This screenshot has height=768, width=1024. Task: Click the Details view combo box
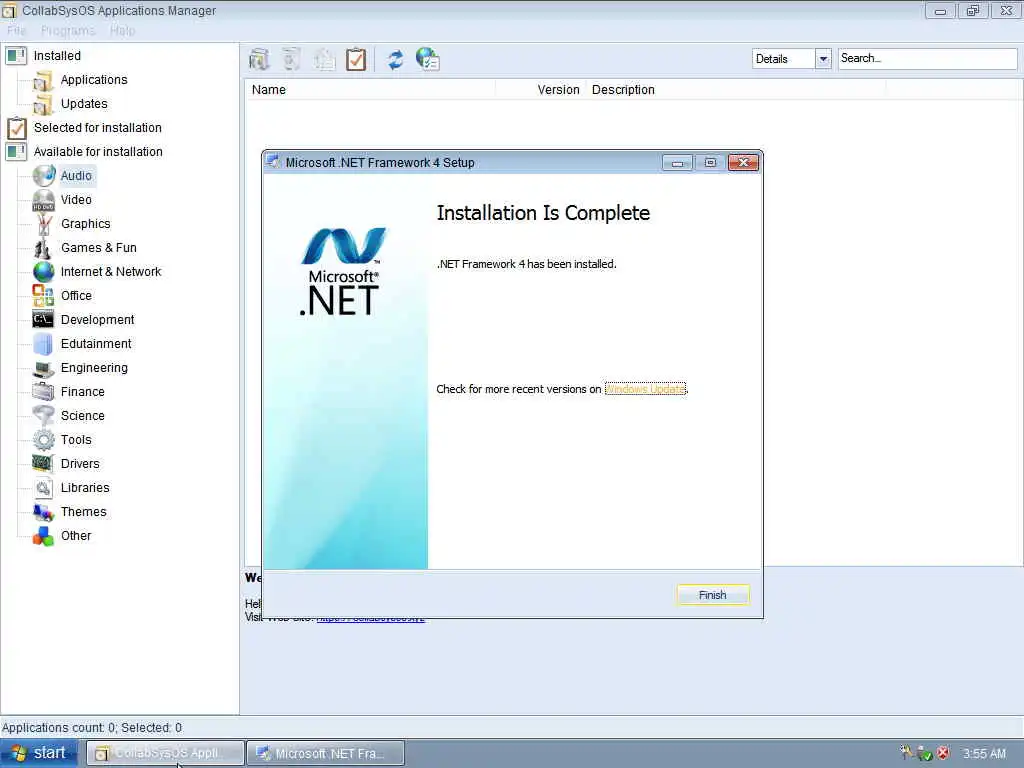[x=792, y=59]
